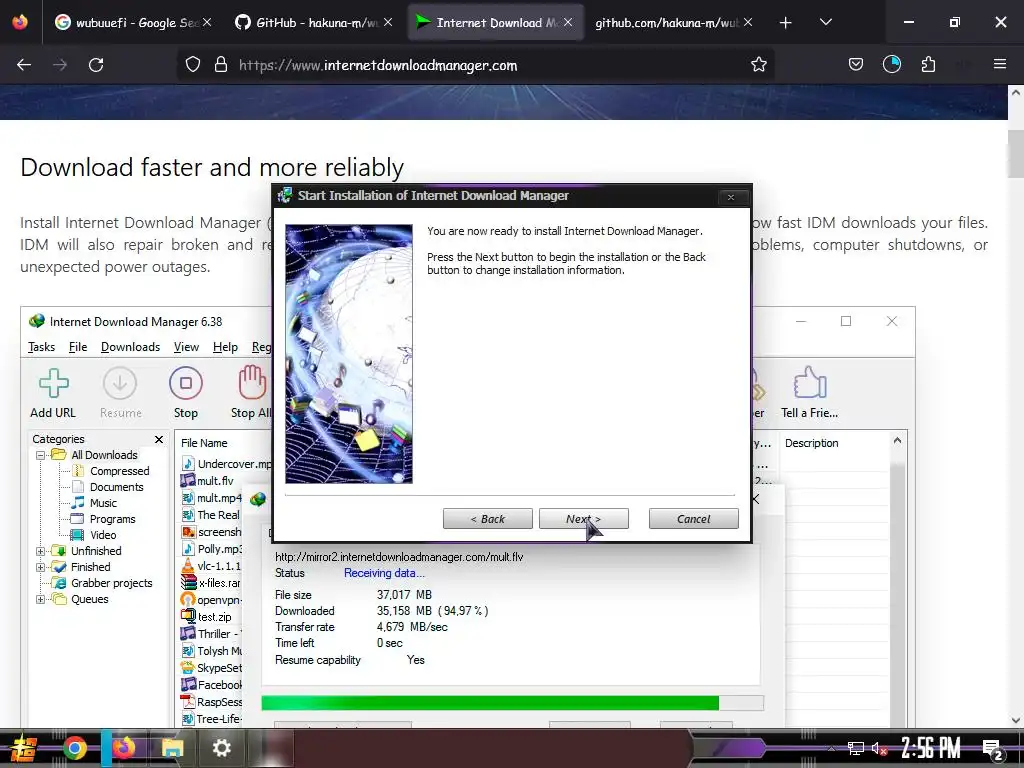
Task: Open the hamburger application menu
Action: coord(1000,64)
